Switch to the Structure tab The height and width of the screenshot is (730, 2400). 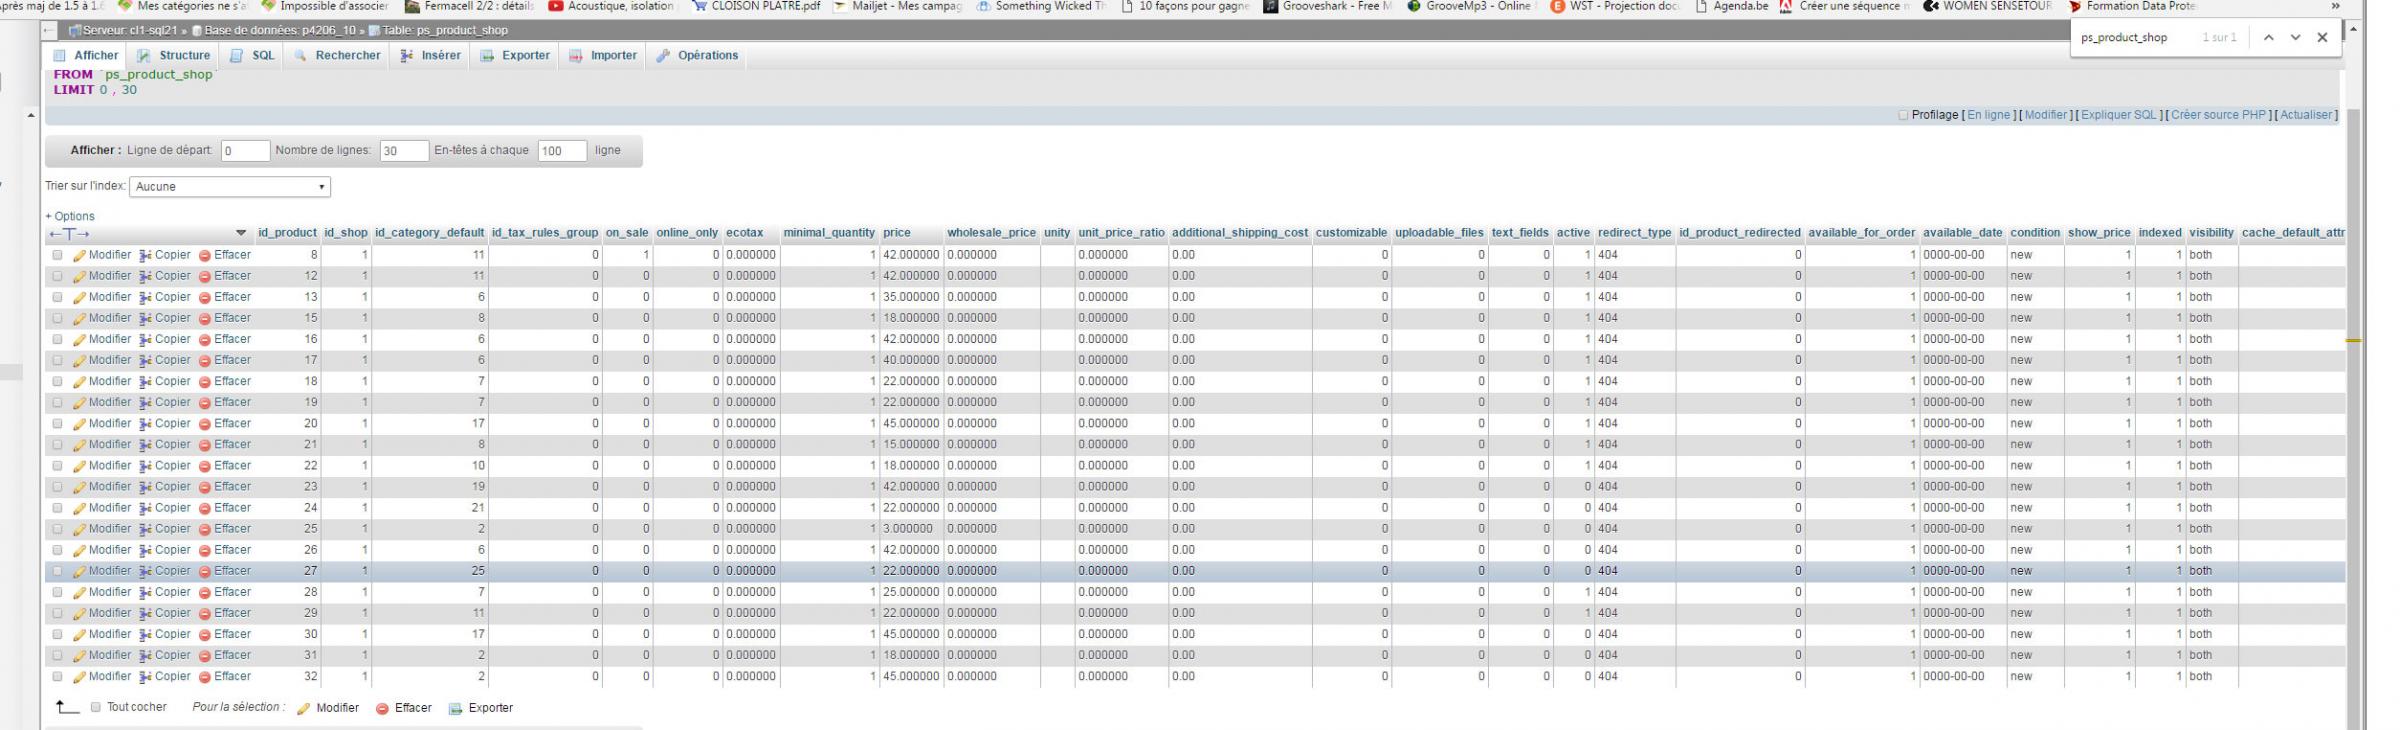(x=174, y=56)
